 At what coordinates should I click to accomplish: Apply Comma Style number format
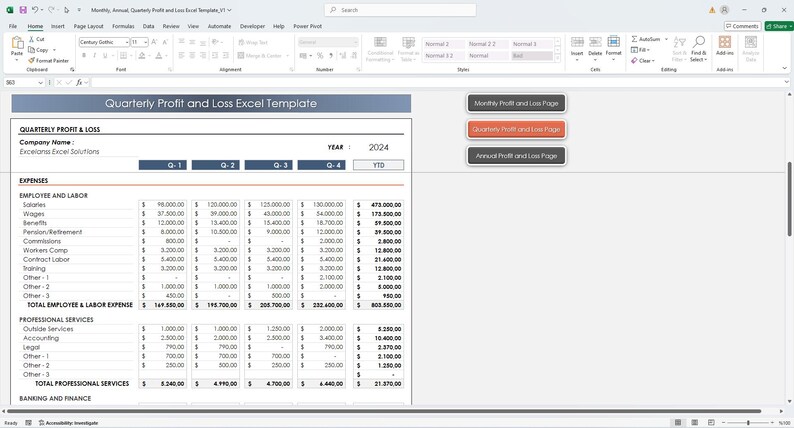point(331,55)
